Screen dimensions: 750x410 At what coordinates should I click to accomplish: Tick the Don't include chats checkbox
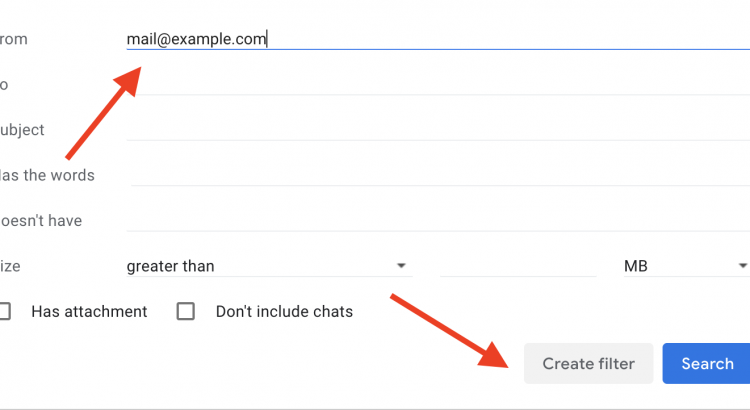click(185, 312)
